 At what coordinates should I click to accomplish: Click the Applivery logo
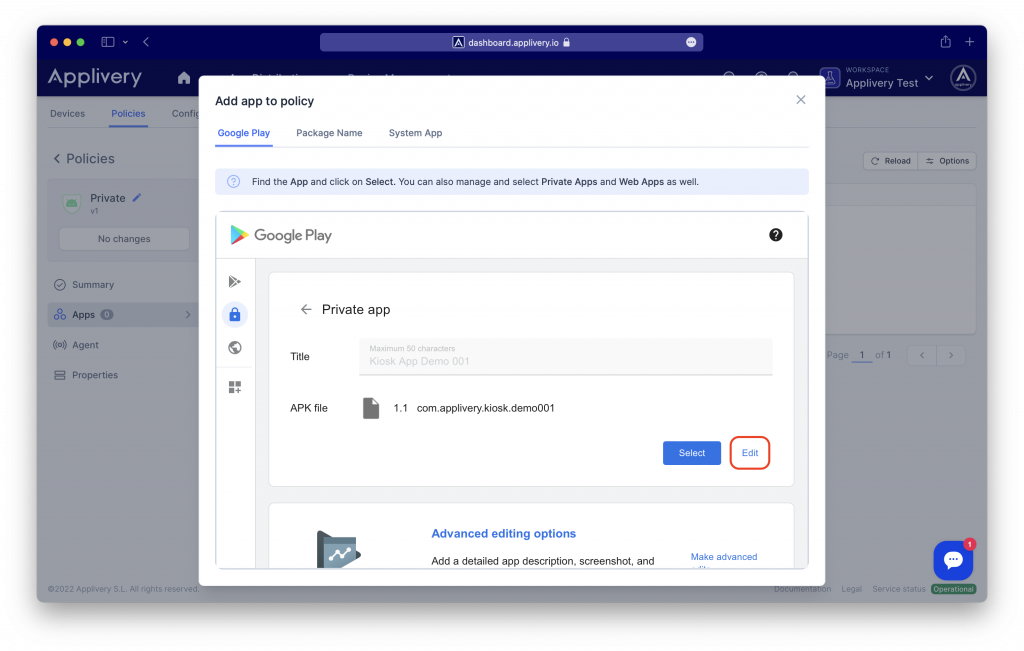(95, 77)
